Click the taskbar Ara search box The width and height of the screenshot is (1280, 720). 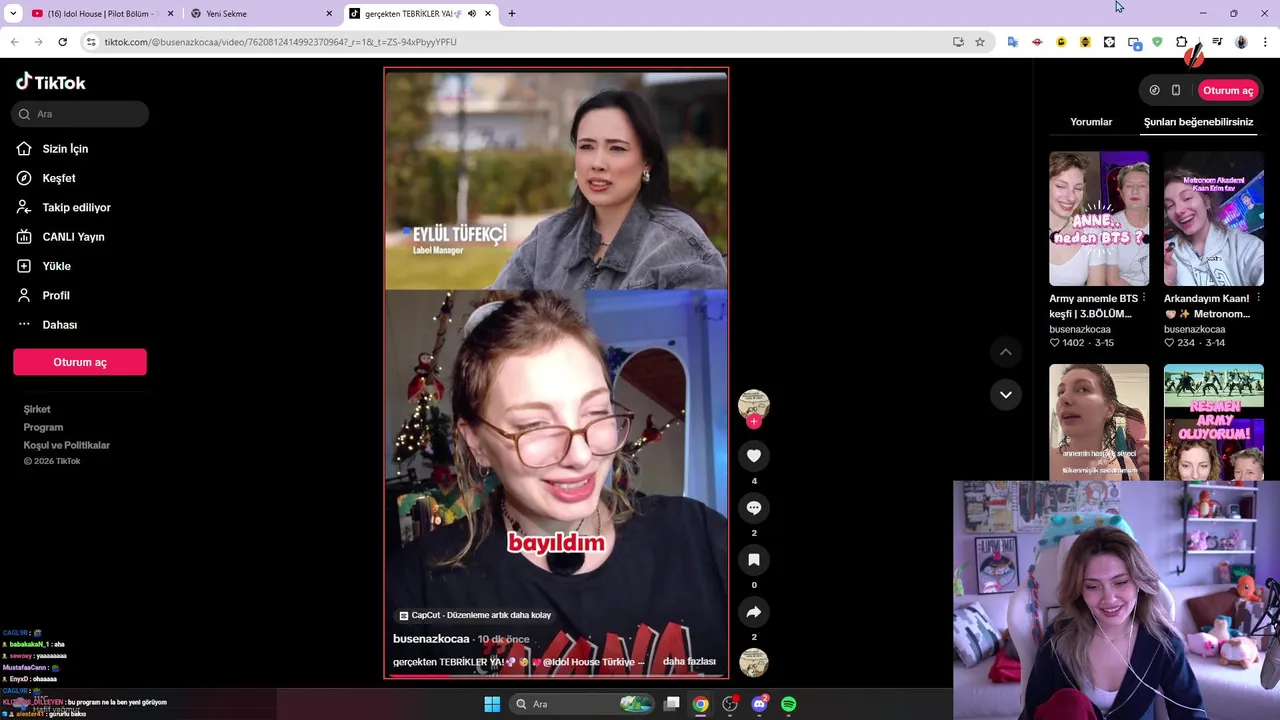tap(584, 704)
